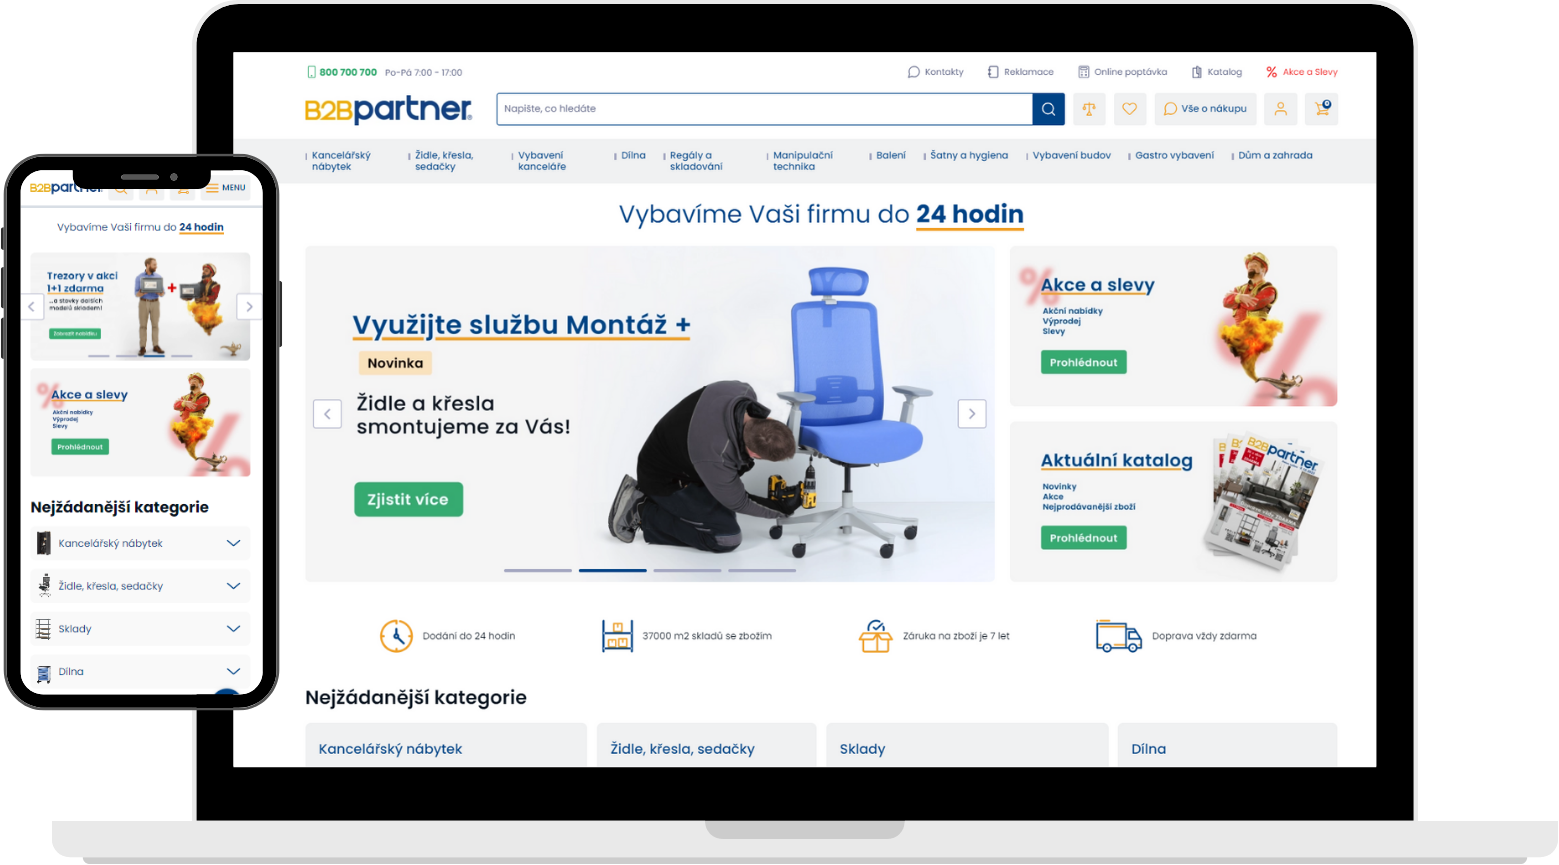Click the red percent icon beside Akce a Slevy
Image resolution: width=1559 pixels, height=865 pixels.
1271,72
